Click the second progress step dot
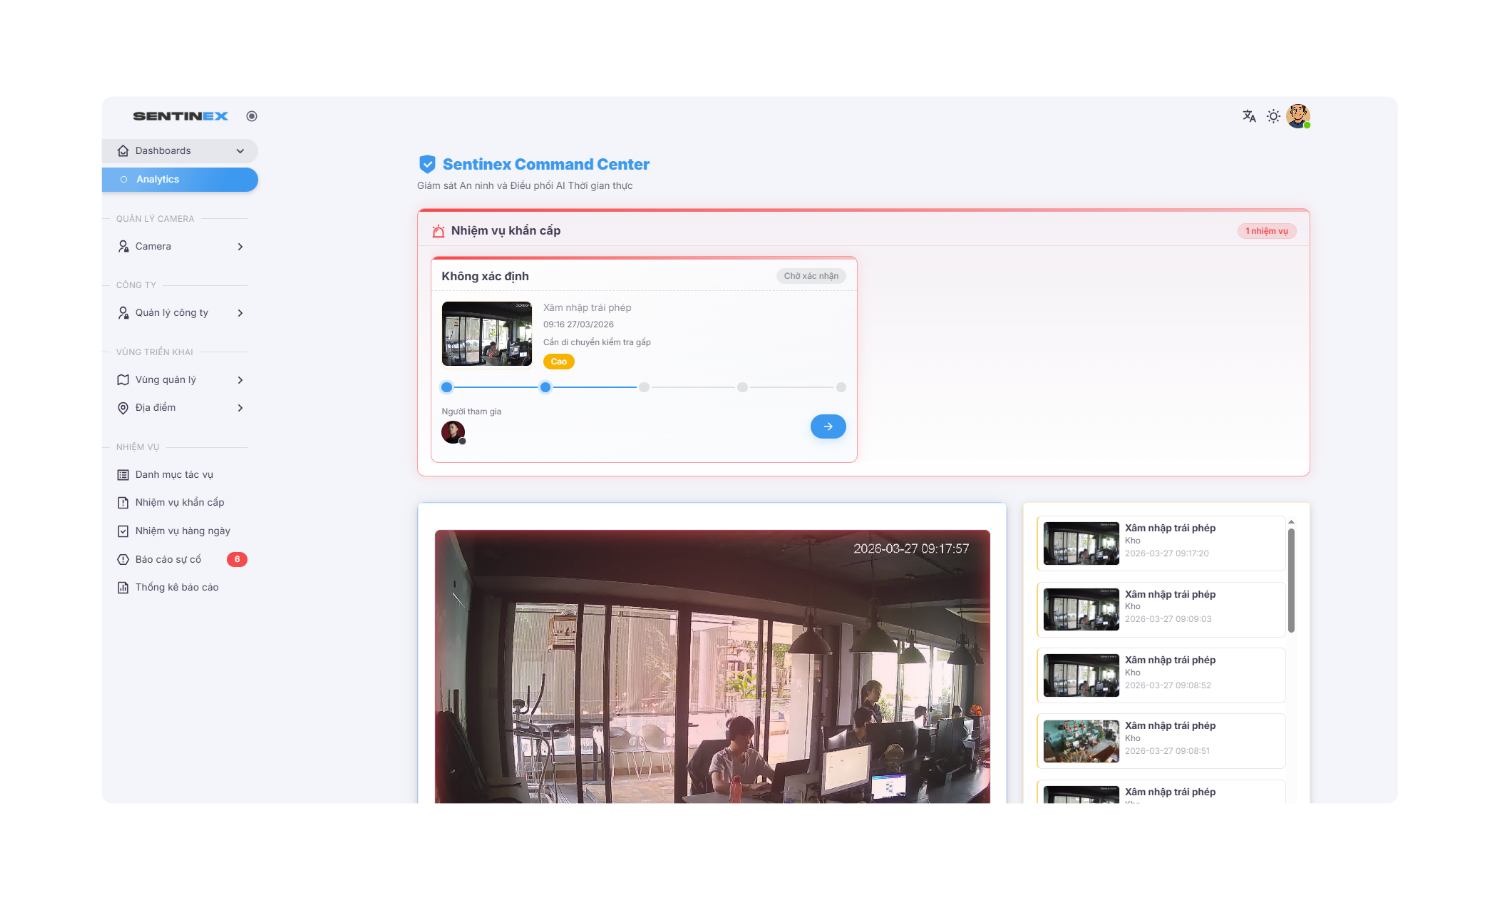The height and width of the screenshot is (900, 1500). (545, 387)
